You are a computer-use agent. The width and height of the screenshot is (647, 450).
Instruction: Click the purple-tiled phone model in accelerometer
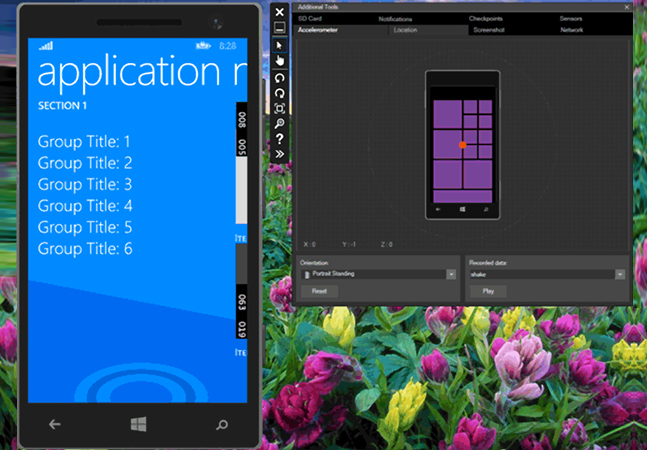(463, 145)
